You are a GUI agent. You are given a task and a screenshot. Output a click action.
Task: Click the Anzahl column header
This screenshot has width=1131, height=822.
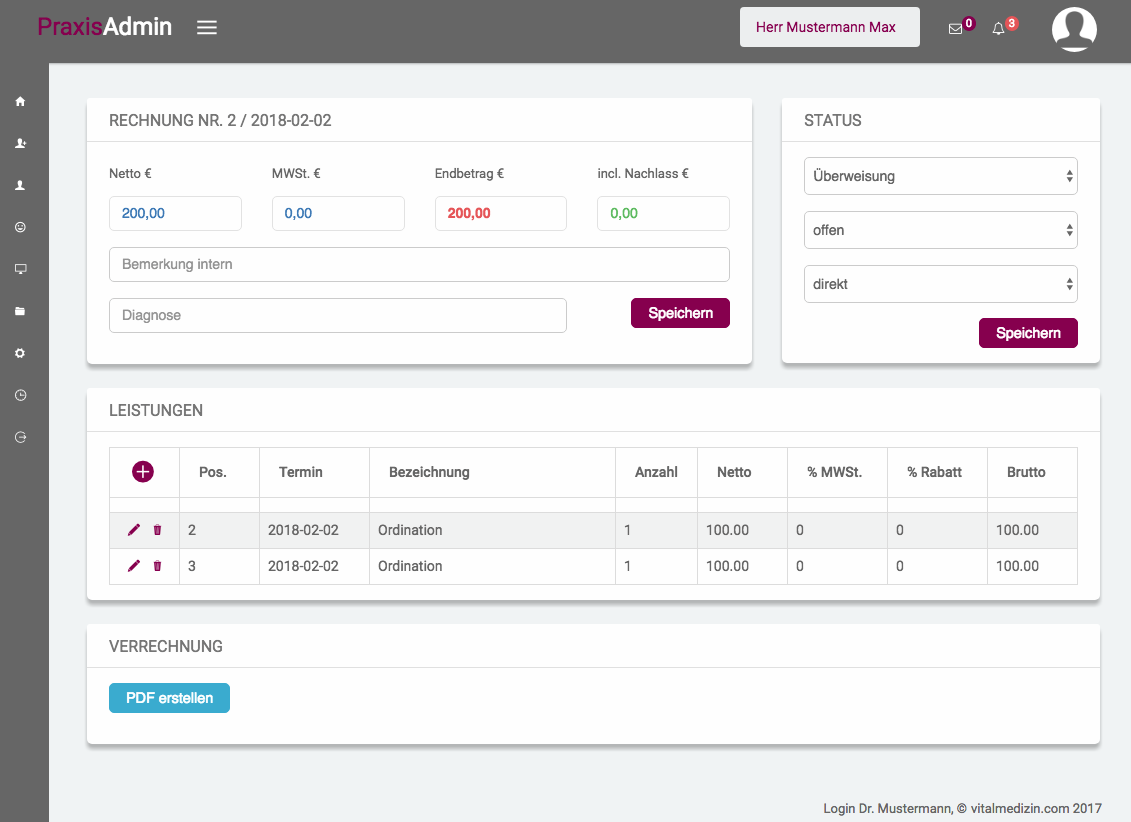coord(656,472)
